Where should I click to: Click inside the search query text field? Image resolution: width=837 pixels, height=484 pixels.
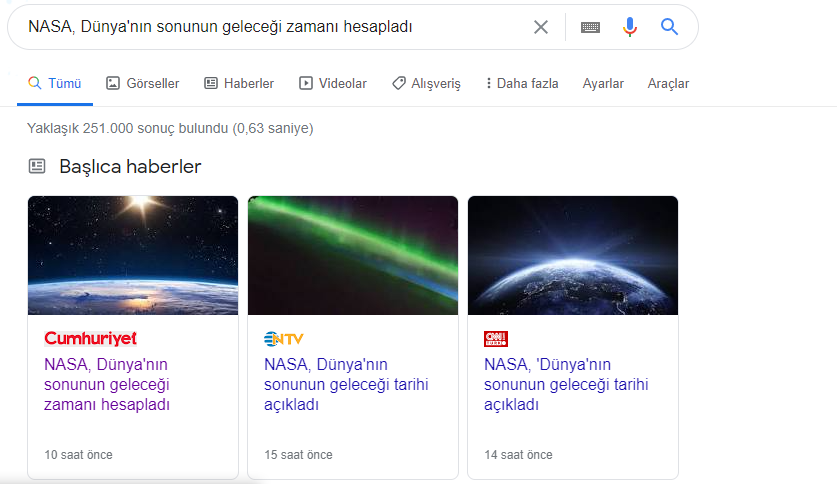(x=270, y=27)
